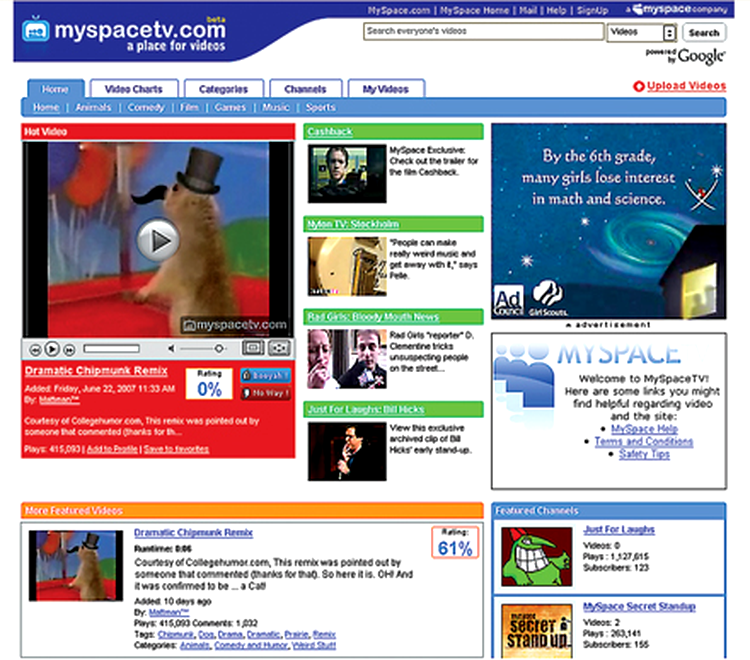
Task: Open Mail link in top bar
Action: tap(528, 10)
